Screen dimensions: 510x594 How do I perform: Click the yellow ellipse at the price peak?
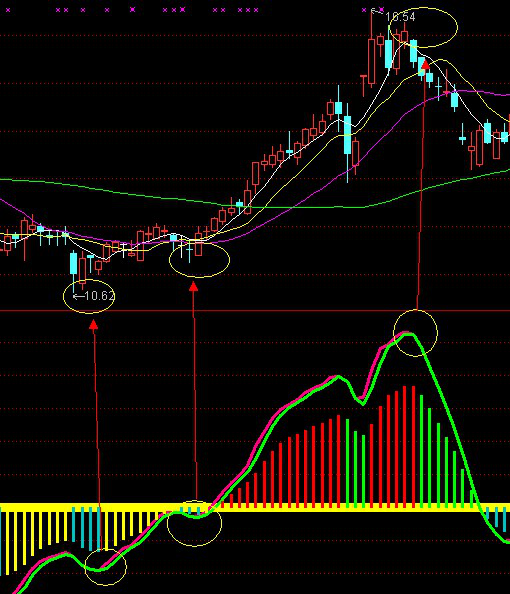(x=423, y=28)
